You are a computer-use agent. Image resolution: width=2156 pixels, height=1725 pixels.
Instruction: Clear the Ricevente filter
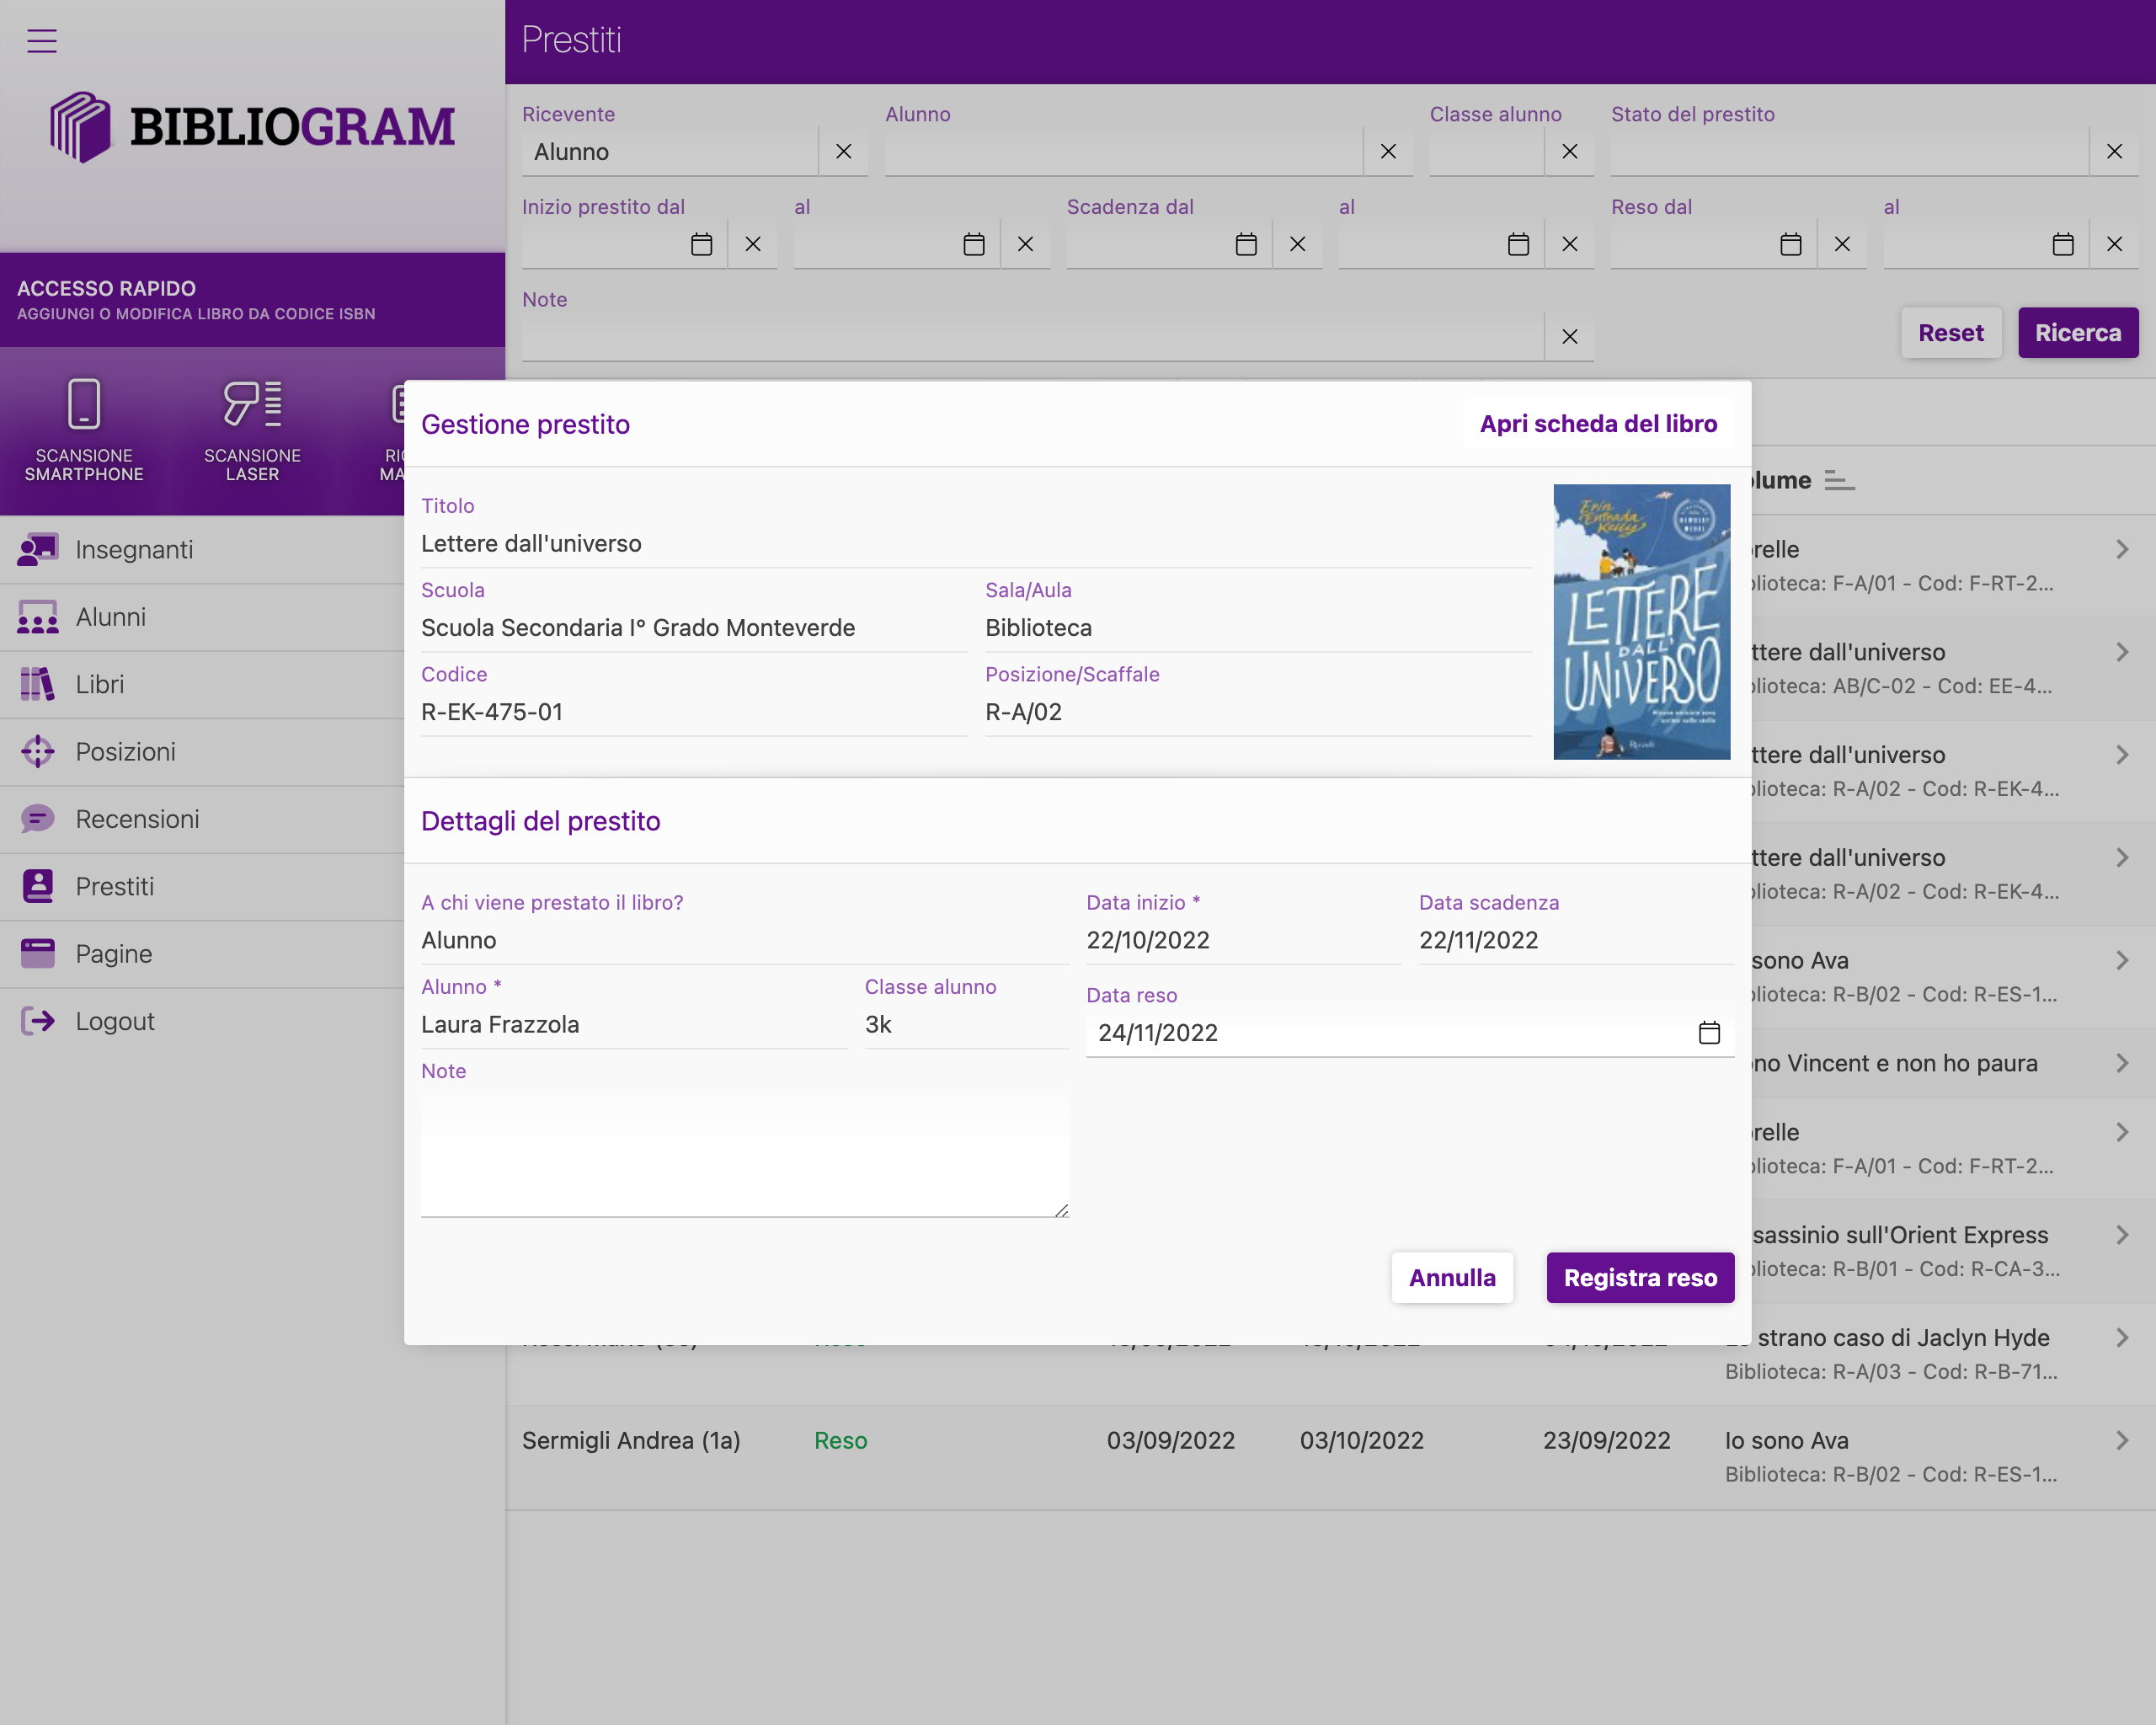[x=843, y=152]
